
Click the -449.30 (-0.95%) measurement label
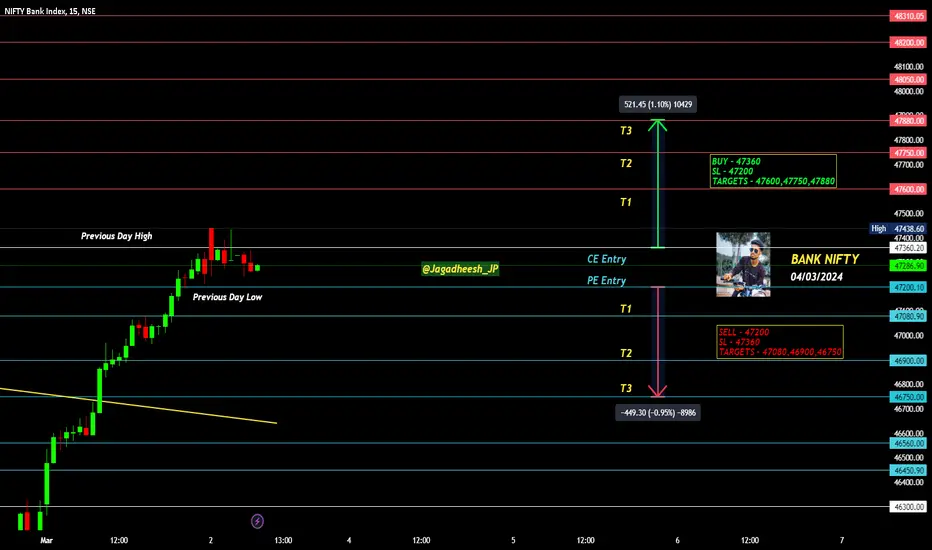[658, 413]
